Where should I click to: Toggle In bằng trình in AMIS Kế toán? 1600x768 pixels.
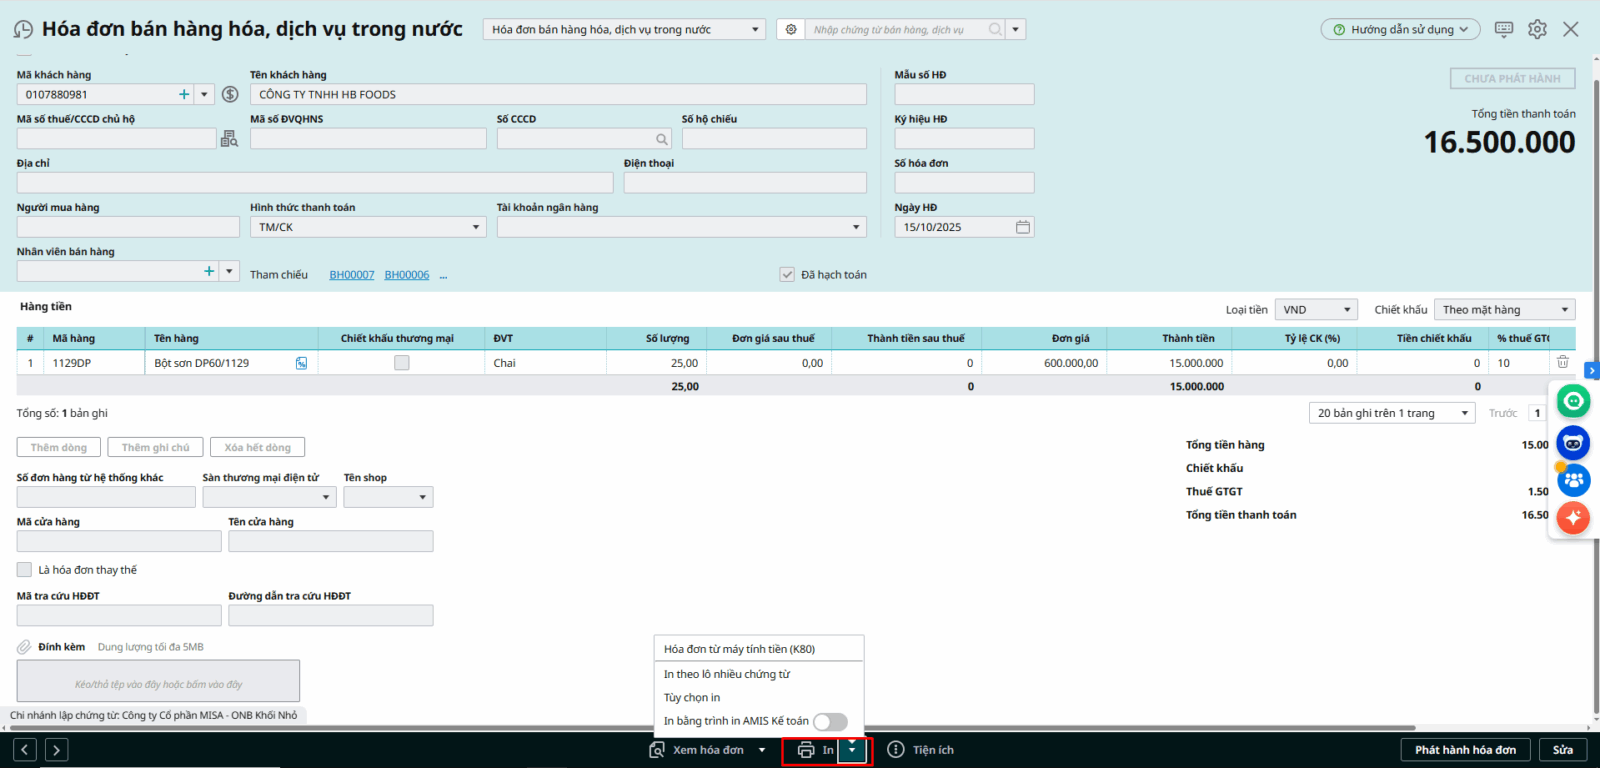[830, 722]
